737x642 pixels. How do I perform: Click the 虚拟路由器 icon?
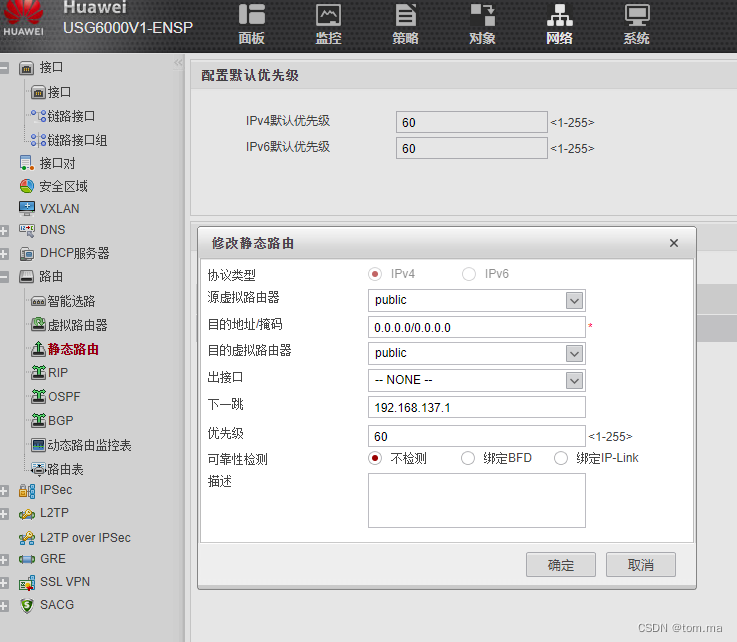click(39, 324)
